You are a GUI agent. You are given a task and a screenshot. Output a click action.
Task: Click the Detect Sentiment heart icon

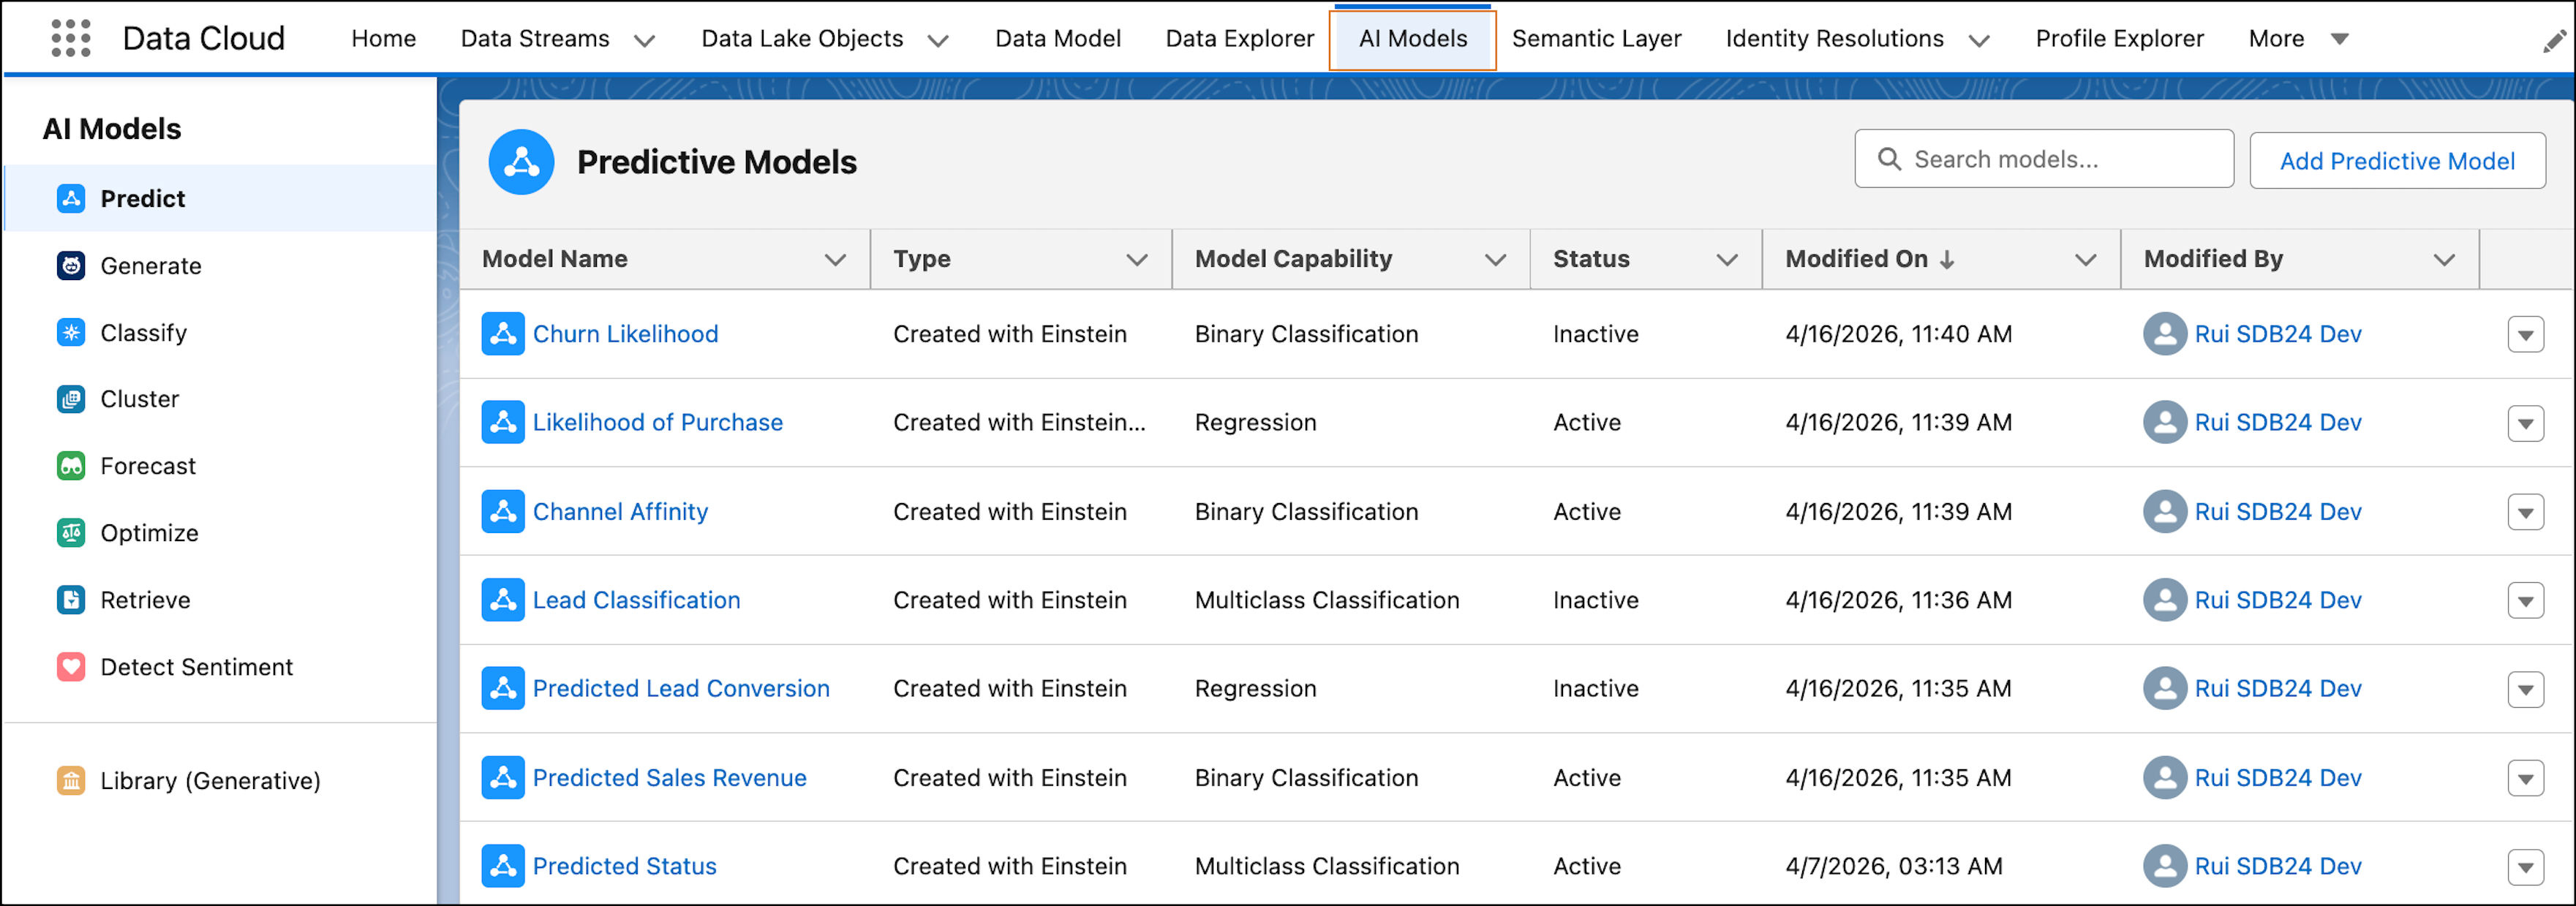click(71, 667)
